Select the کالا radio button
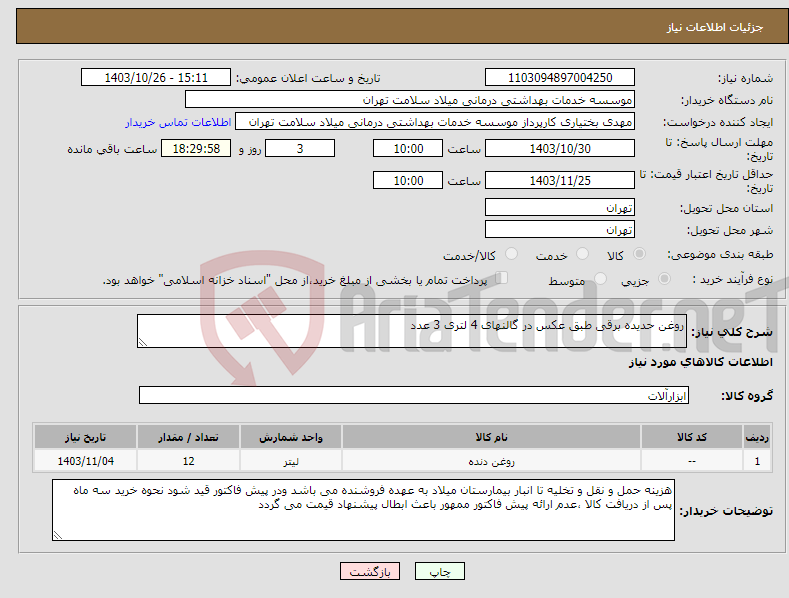The height and width of the screenshot is (598, 789). [639, 254]
